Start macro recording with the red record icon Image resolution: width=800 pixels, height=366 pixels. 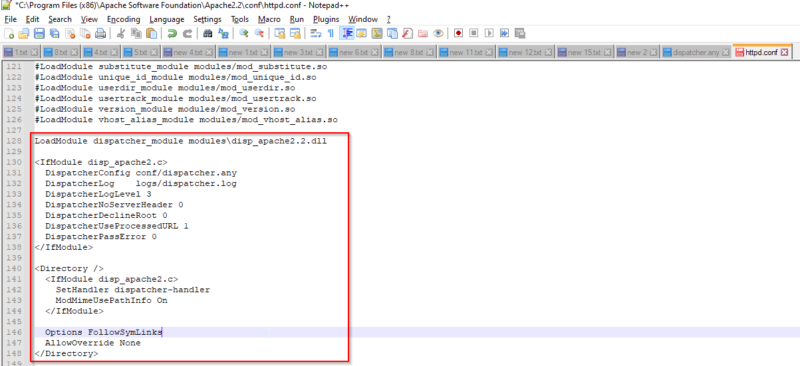pyautogui.click(x=458, y=33)
